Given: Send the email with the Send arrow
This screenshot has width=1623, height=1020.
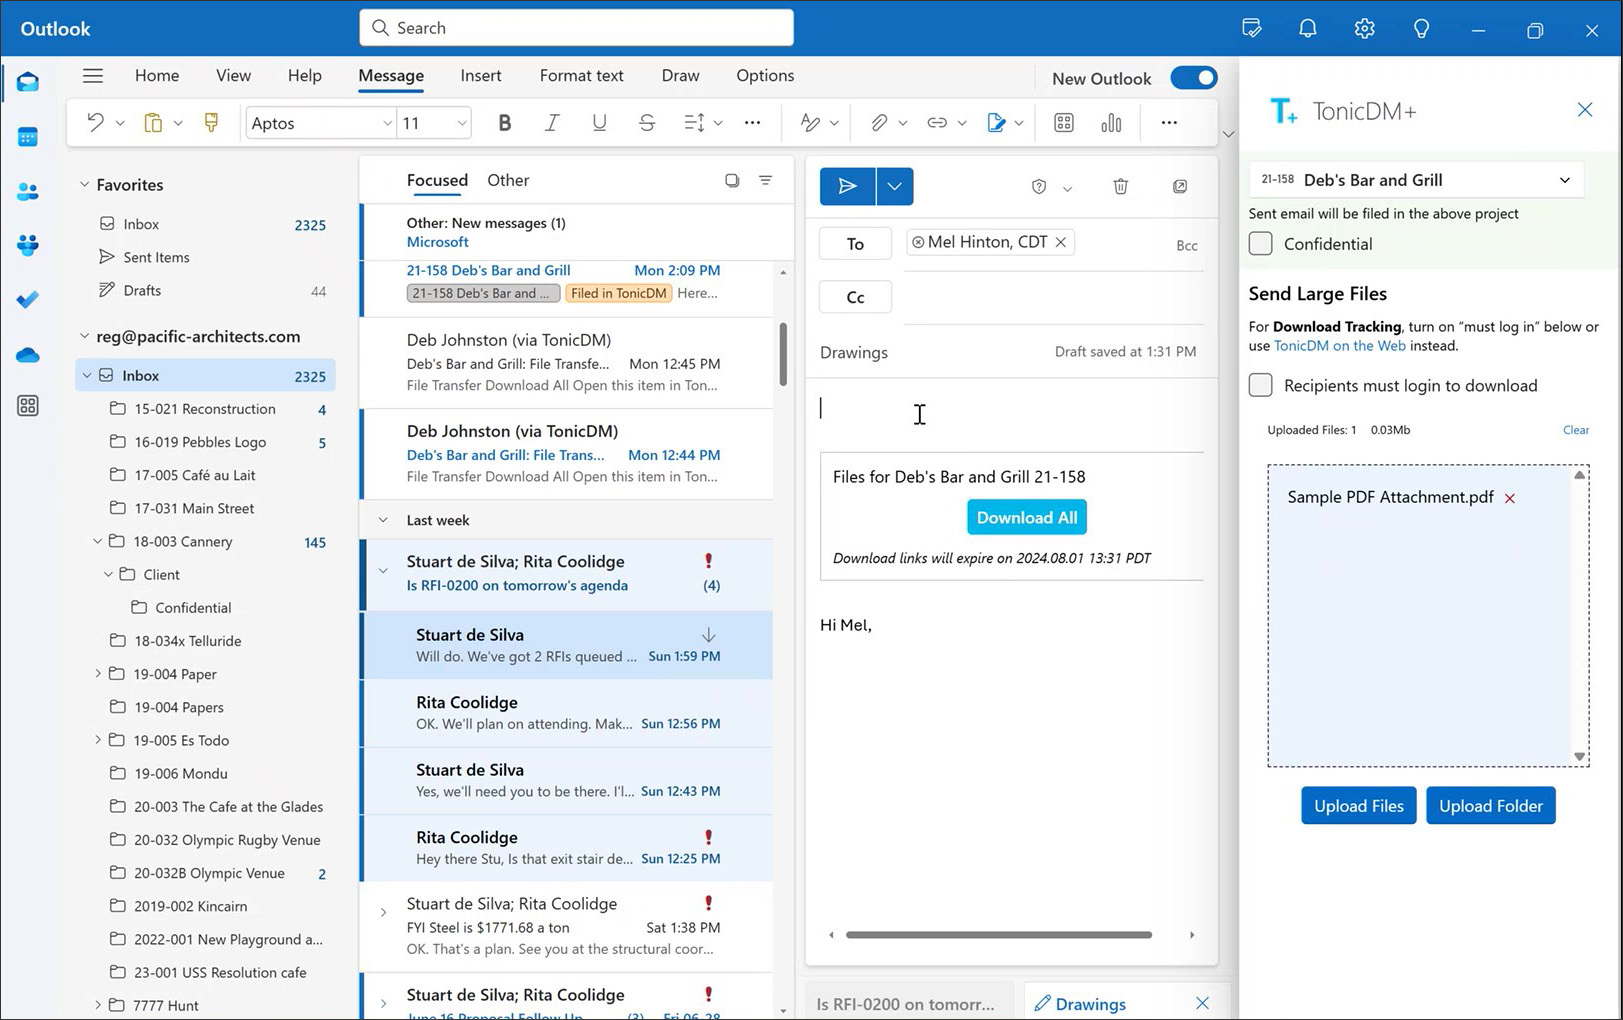Looking at the screenshot, I should (x=847, y=186).
